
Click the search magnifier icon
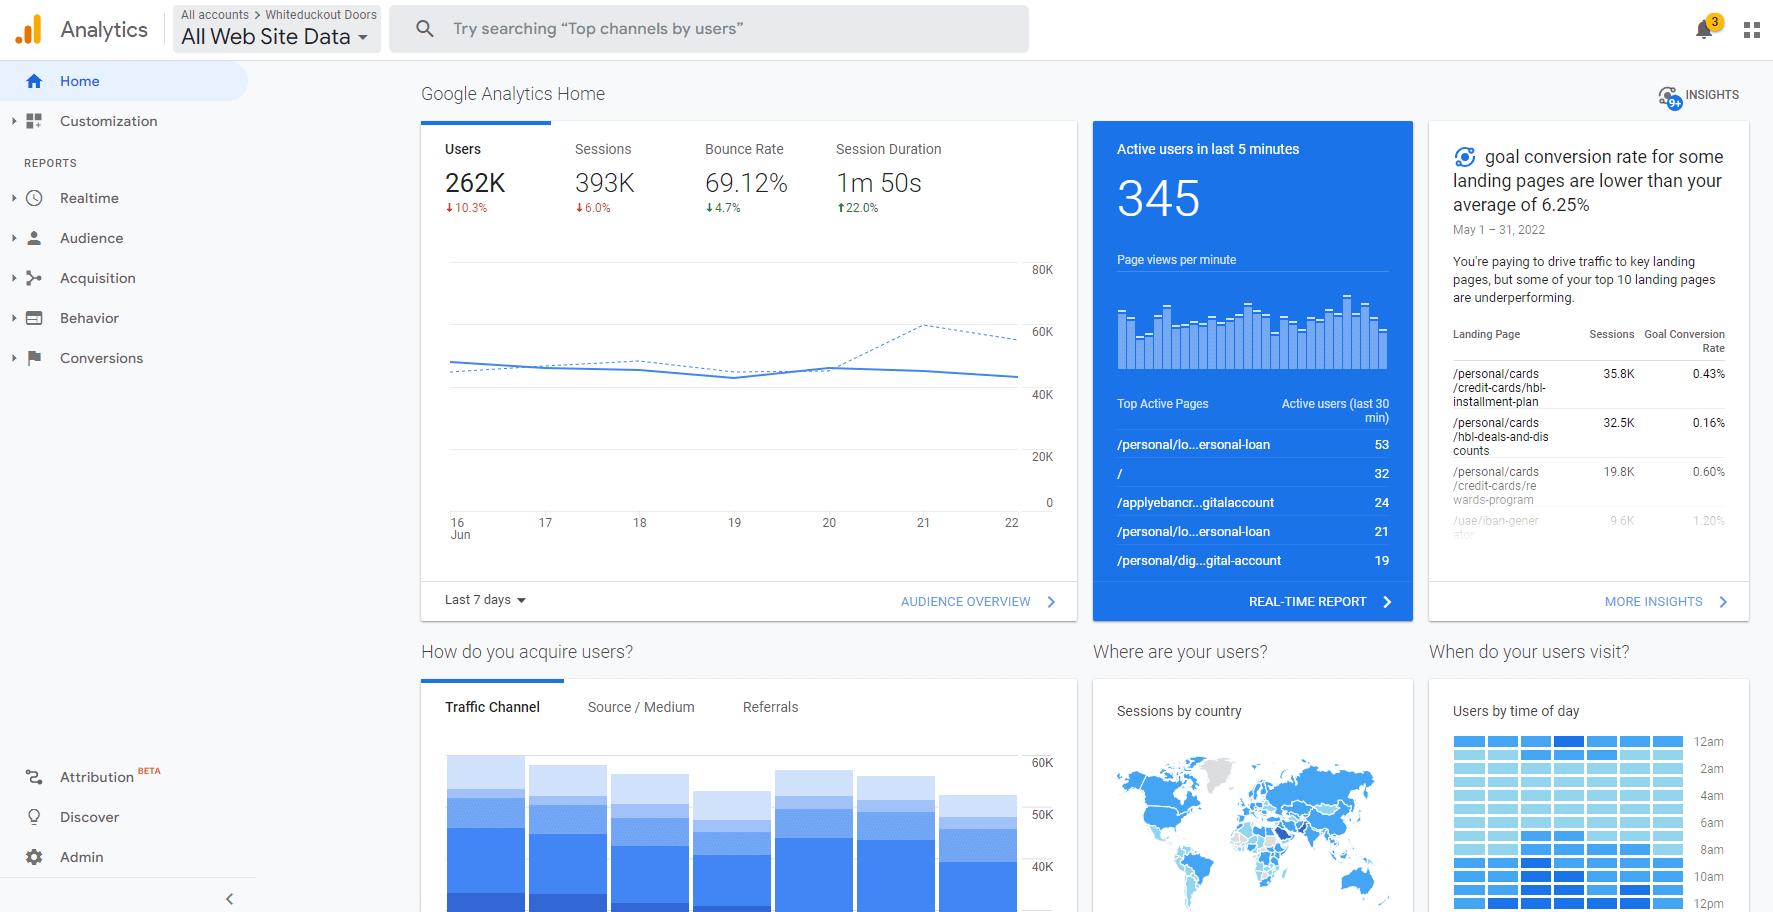coord(425,29)
